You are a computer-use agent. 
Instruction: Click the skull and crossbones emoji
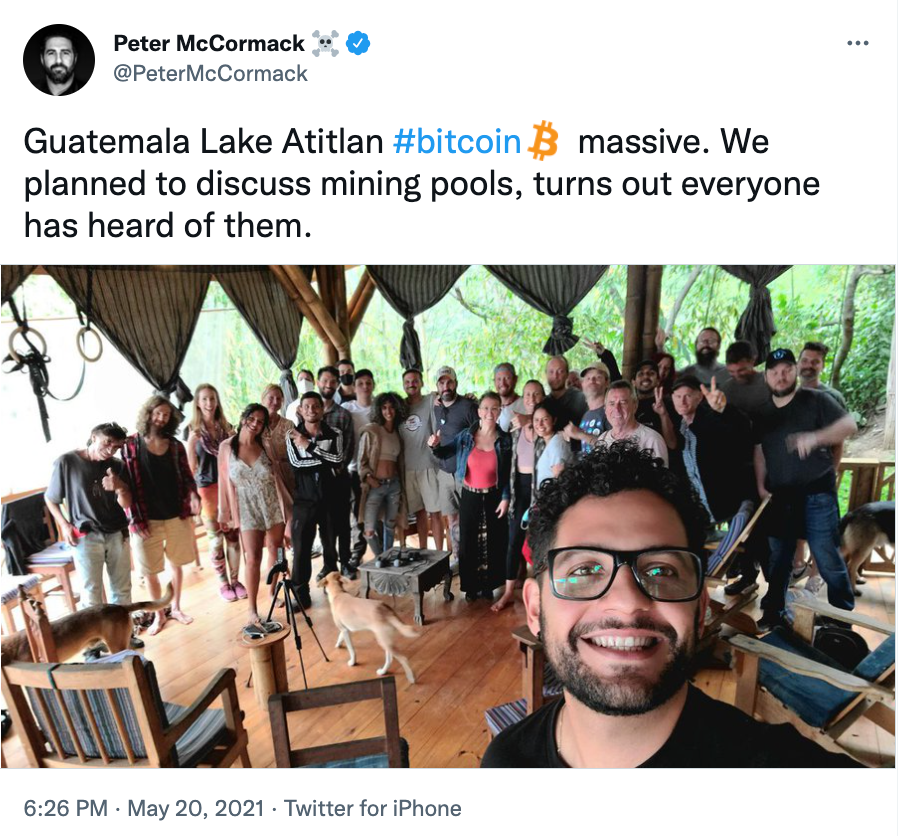(325, 44)
